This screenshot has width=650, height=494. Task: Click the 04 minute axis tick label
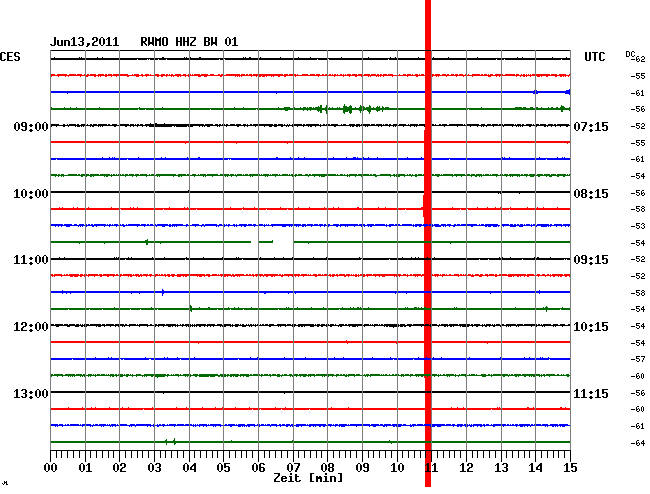[x=189, y=468]
